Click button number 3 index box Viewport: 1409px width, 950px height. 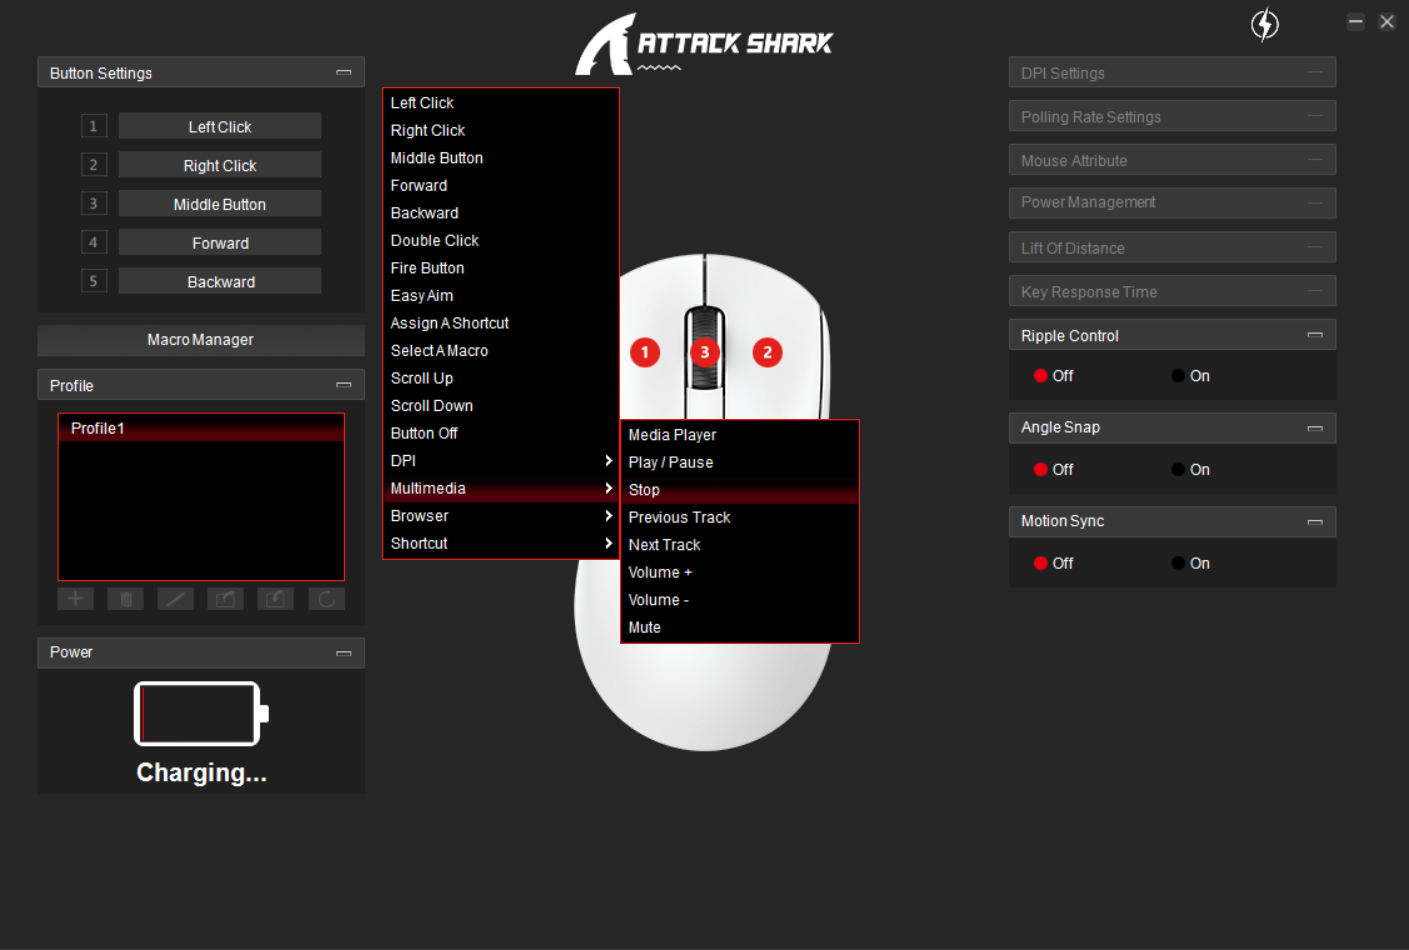pos(94,204)
